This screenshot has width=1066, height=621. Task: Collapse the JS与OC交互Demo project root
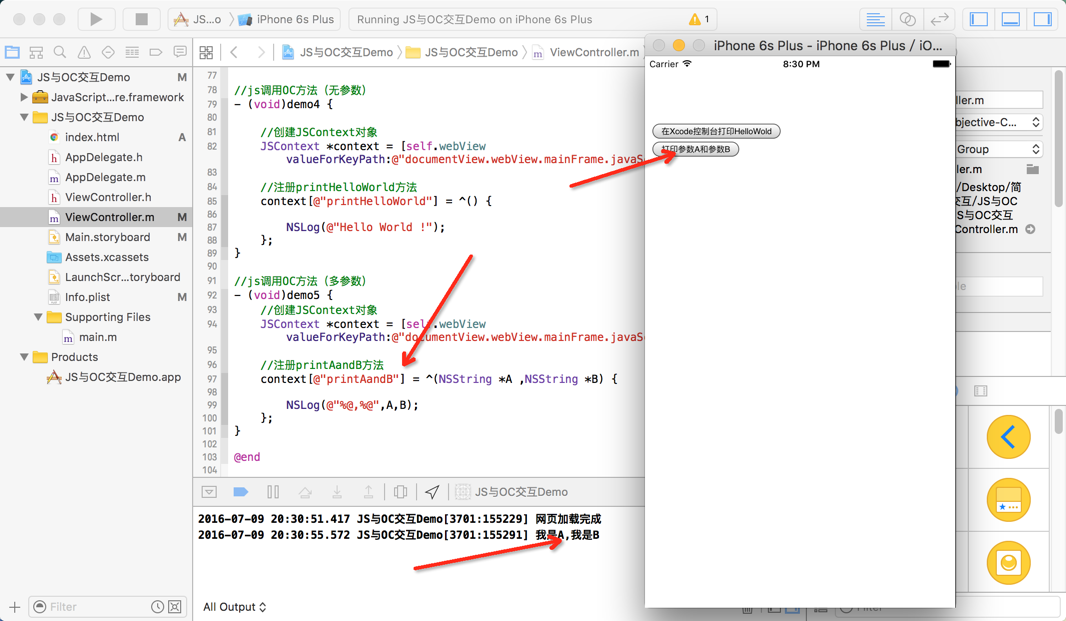[x=10, y=77]
